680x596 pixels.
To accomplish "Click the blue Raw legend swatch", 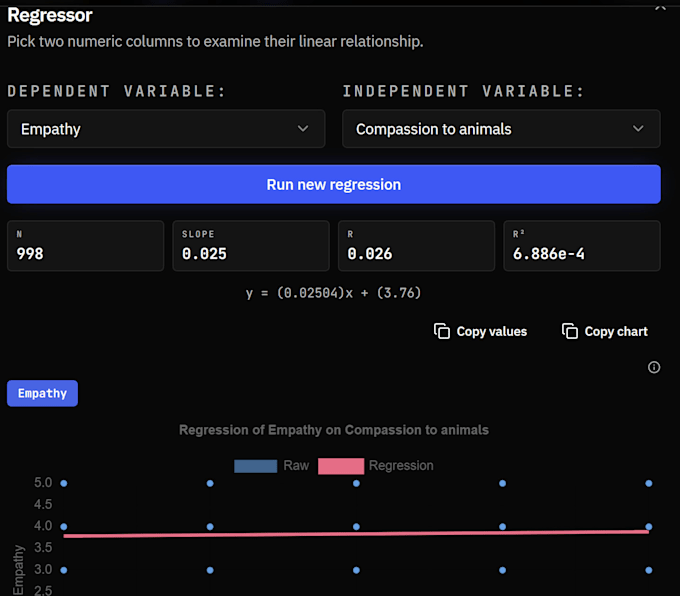I will click(x=255, y=466).
